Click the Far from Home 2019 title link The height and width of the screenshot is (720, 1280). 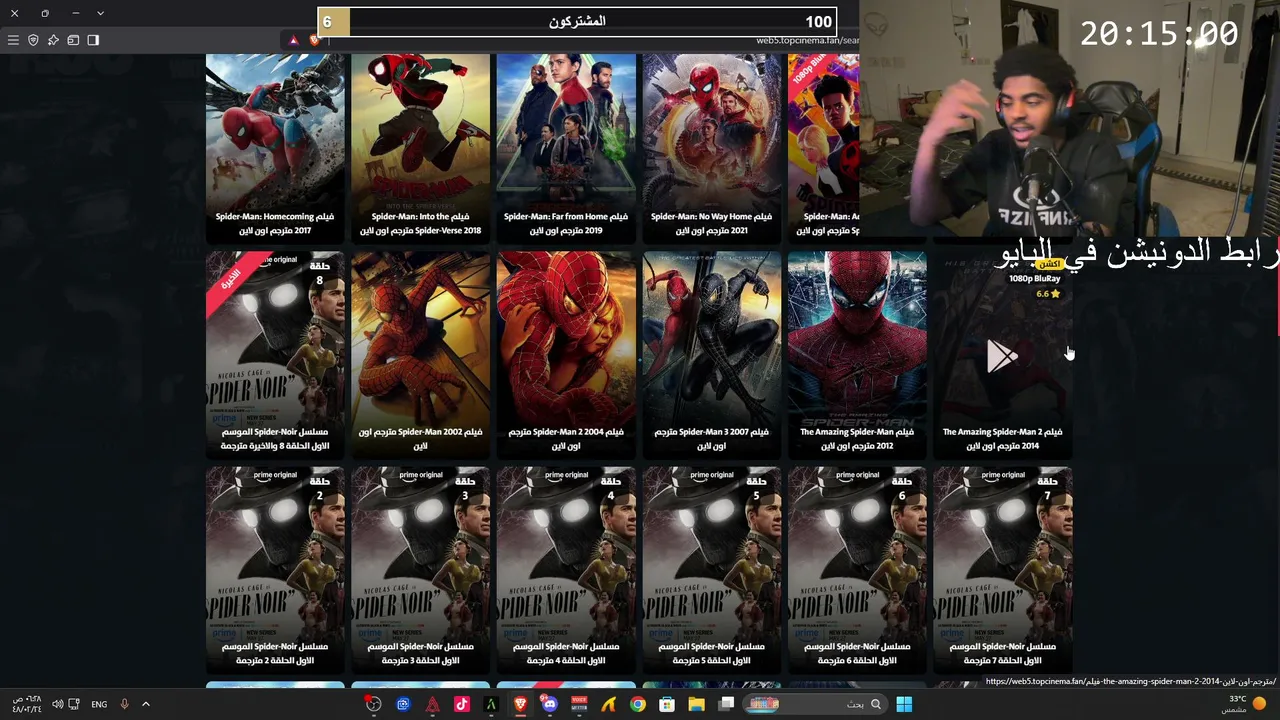[x=566, y=223]
